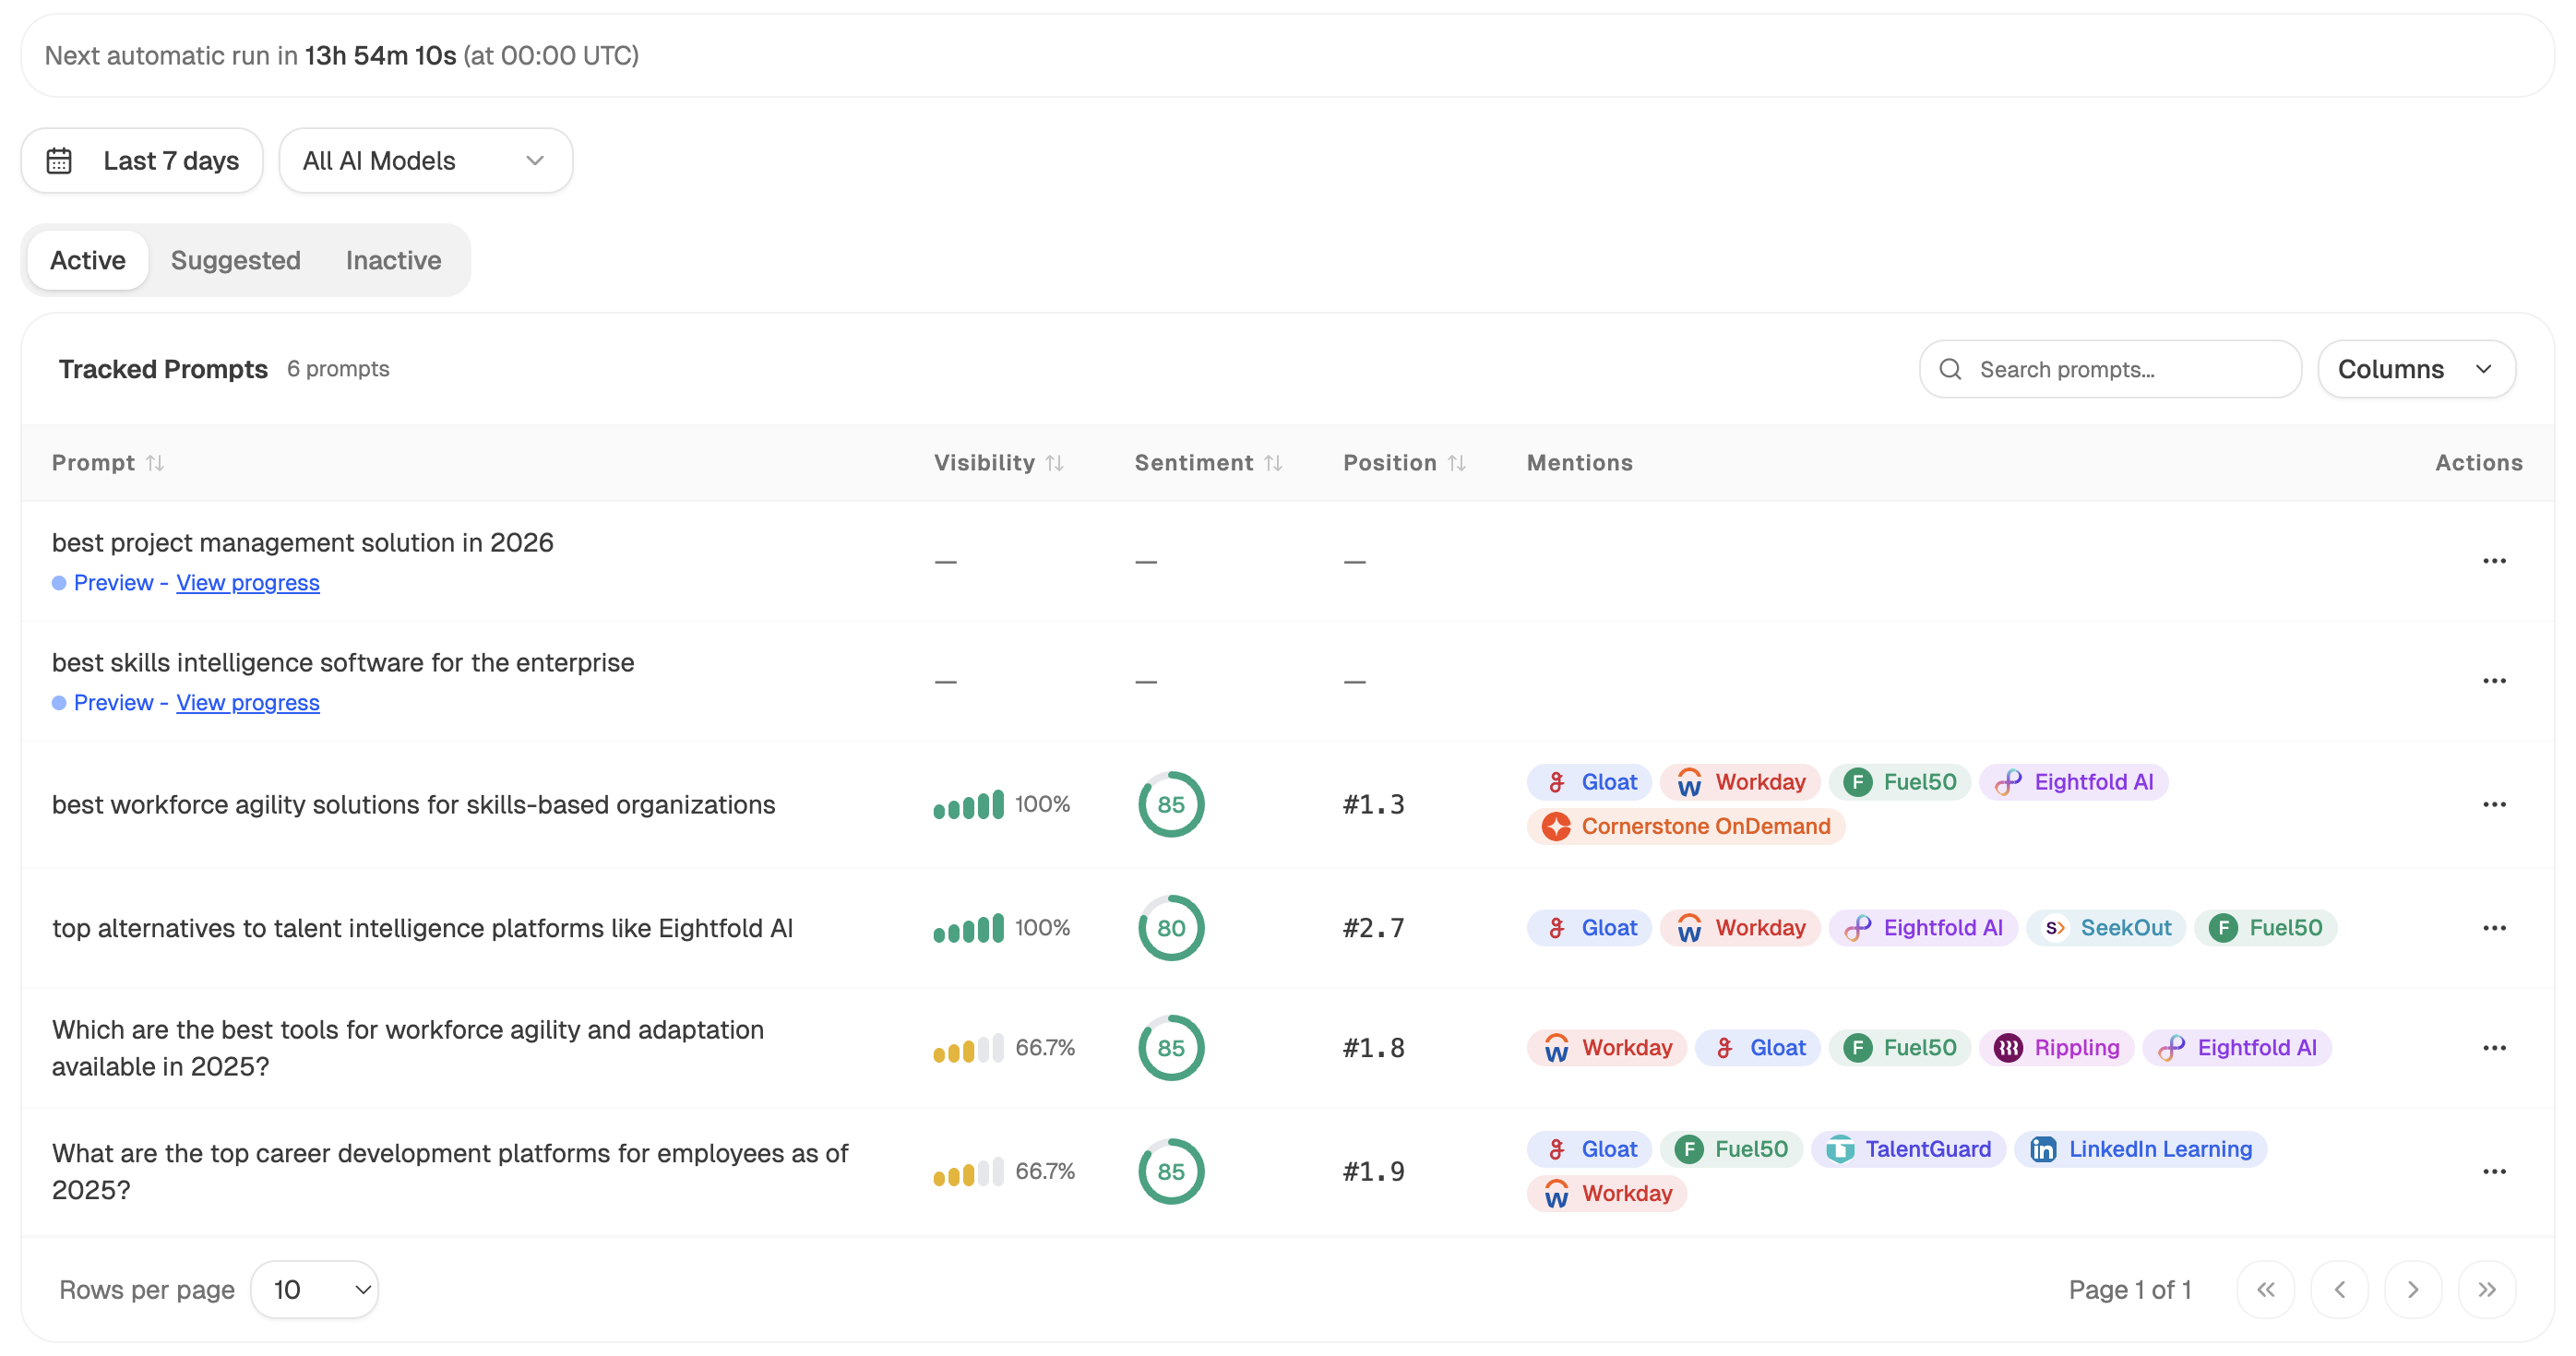
Task: Open actions menu for Eightfold alternatives prompt
Action: pos(2494,928)
